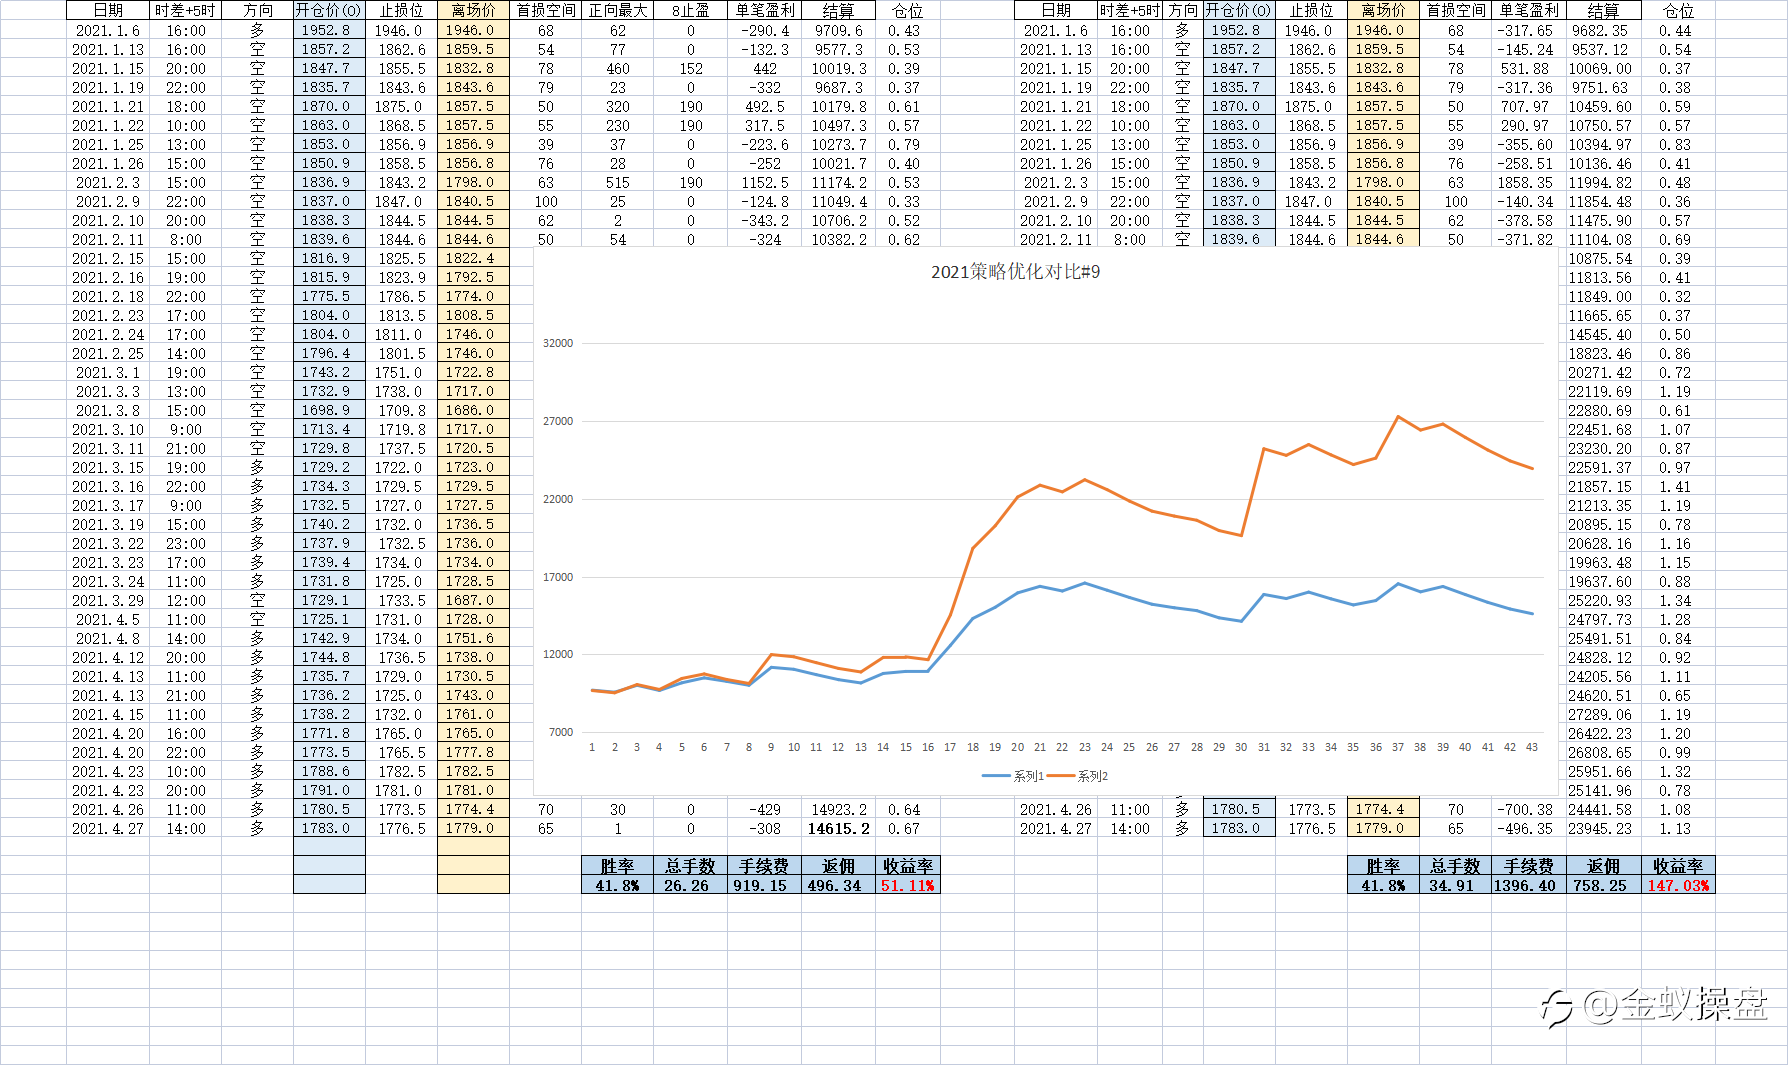Click the chart title 2021策略优化对比#9
This screenshot has width=1788, height=1065.
coord(1015,272)
